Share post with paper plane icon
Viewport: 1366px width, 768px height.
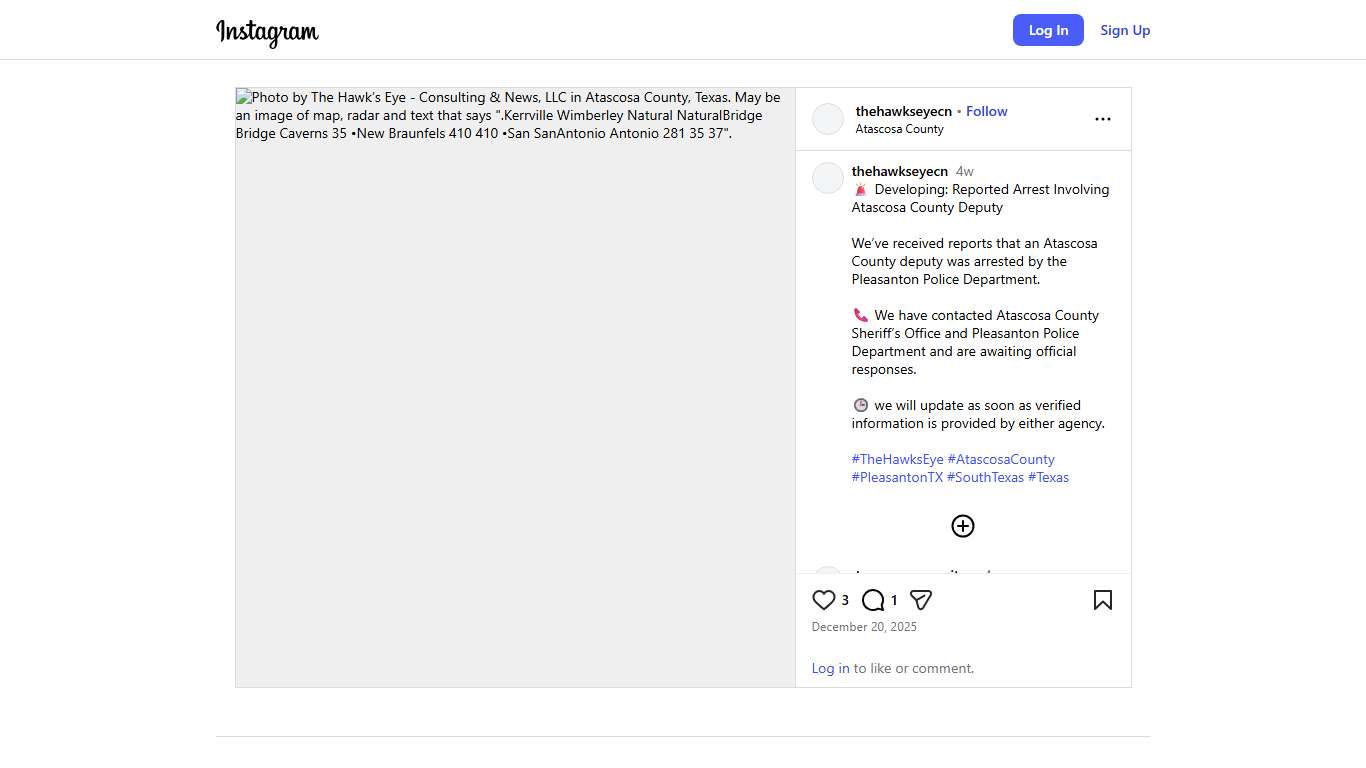(921, 600)
